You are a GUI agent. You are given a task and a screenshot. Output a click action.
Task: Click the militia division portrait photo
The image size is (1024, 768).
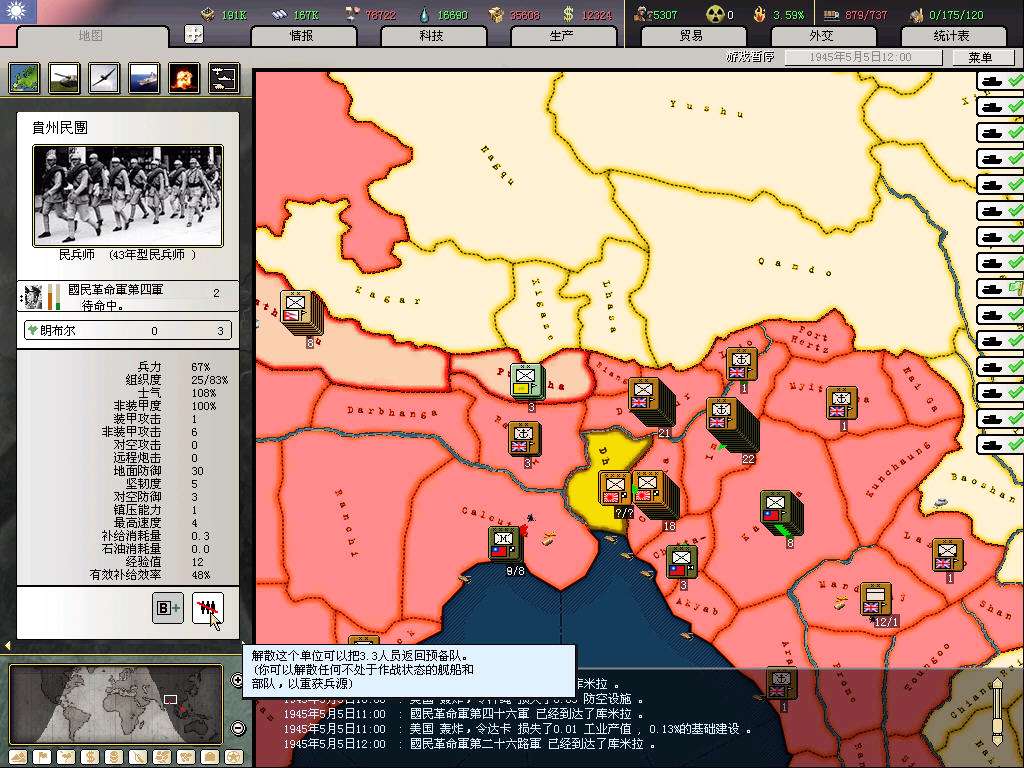click(x=128, y=196)
